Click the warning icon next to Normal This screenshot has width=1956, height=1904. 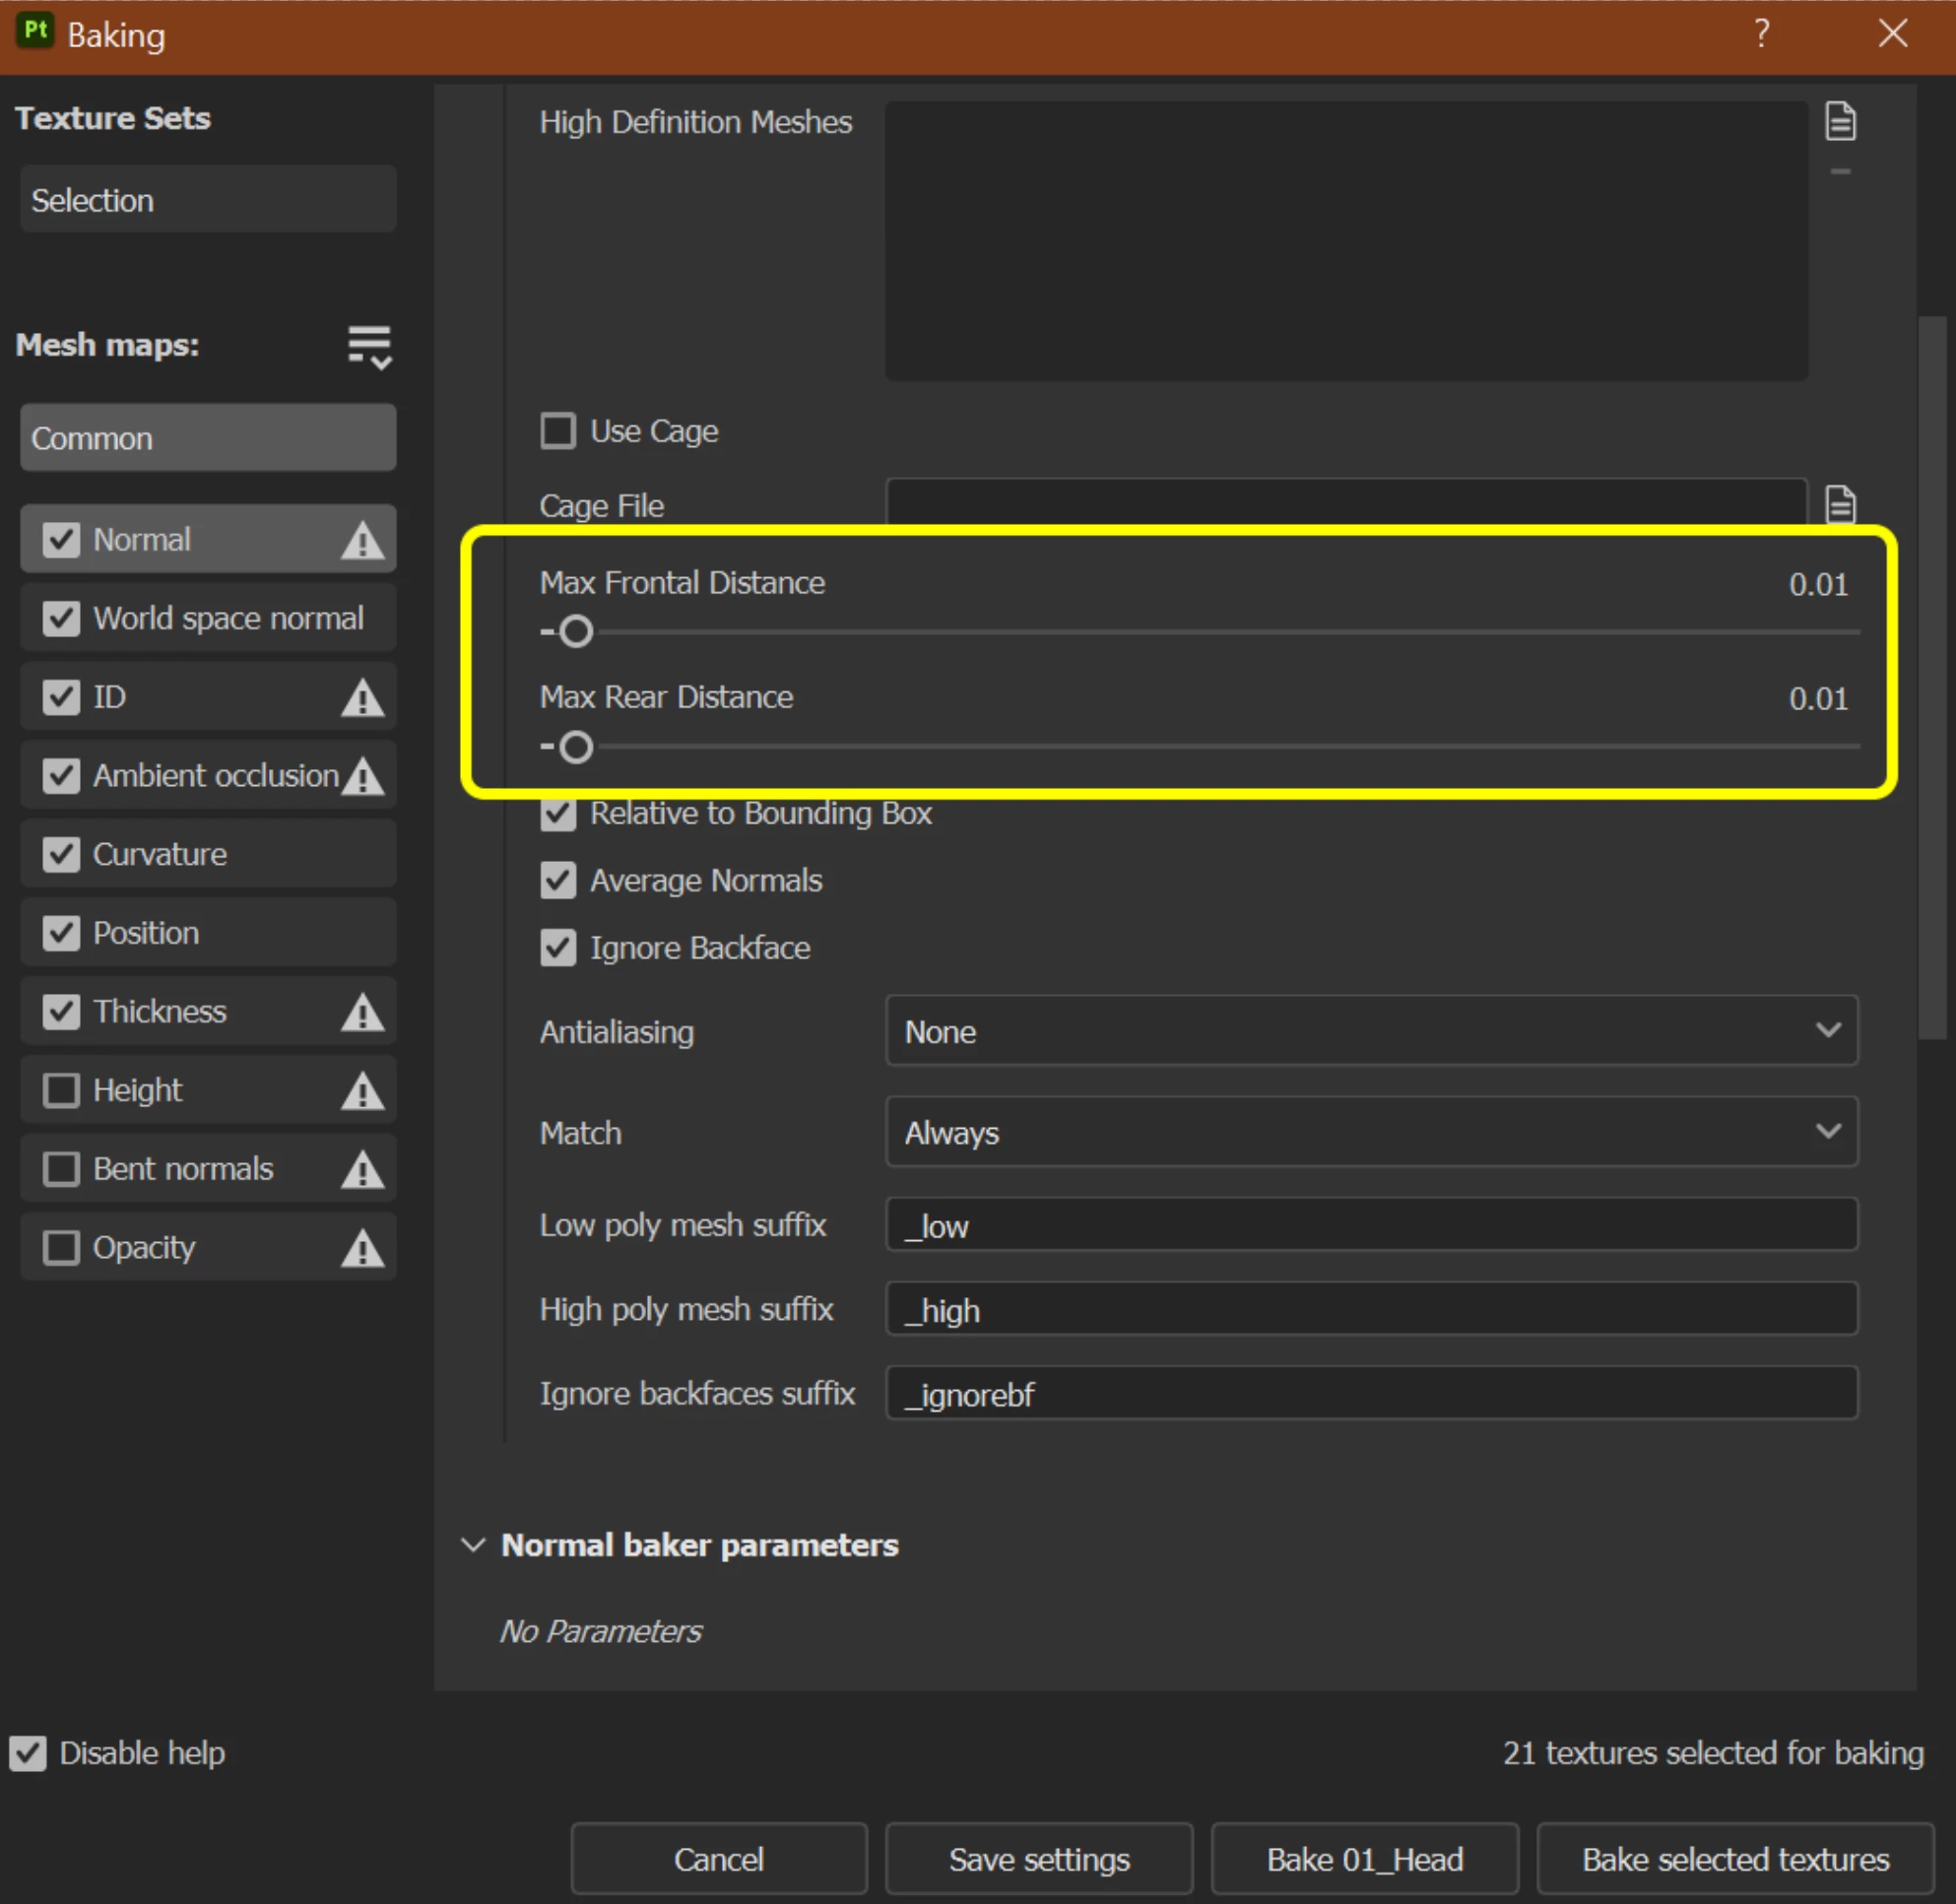[362, 540]
